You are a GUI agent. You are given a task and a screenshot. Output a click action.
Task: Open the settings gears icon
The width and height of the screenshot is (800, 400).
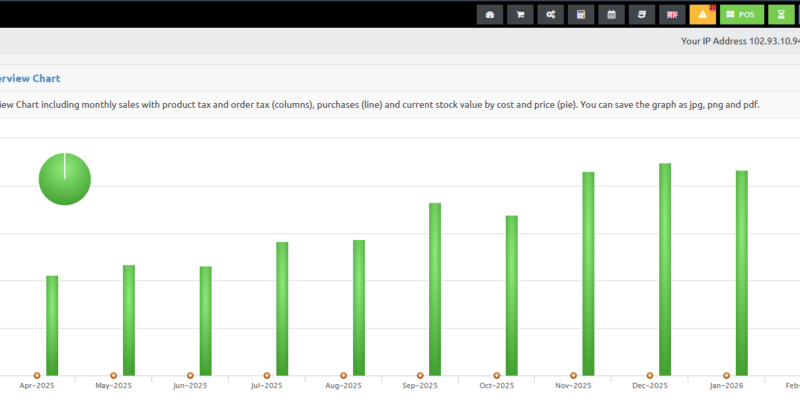[x=551, y=15]
